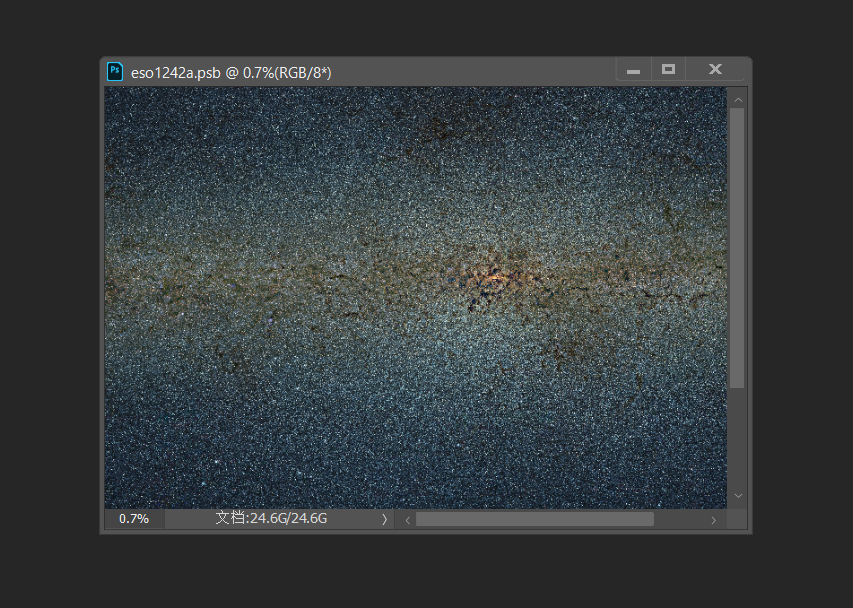Click the vertical scrollbar up arrow

click(x=738, y=99)
